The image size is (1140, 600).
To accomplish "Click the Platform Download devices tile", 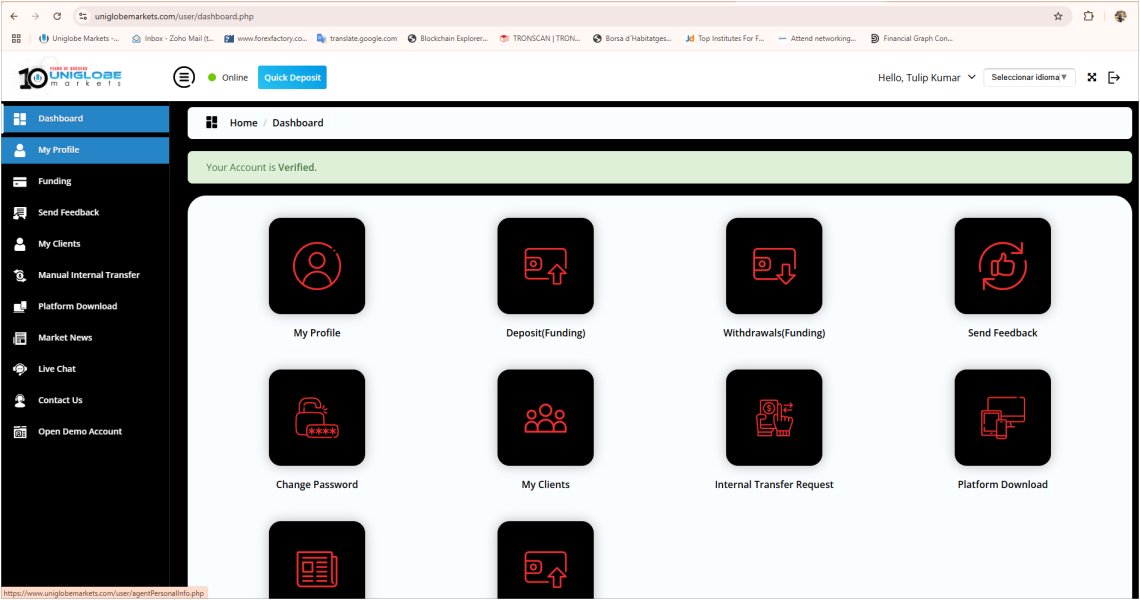I will tap(1002, 418).
